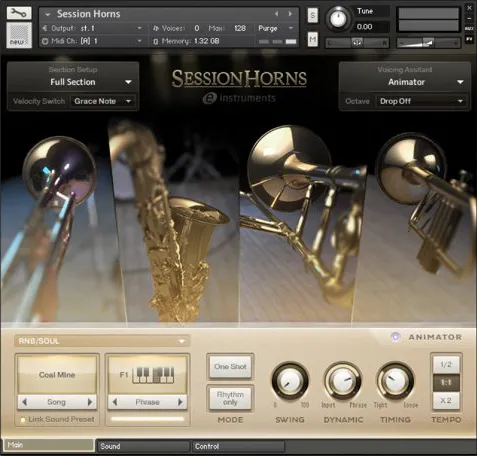477x456 pixels.
Task: Click the Coal Mine song display
Action: click(57, 375)
